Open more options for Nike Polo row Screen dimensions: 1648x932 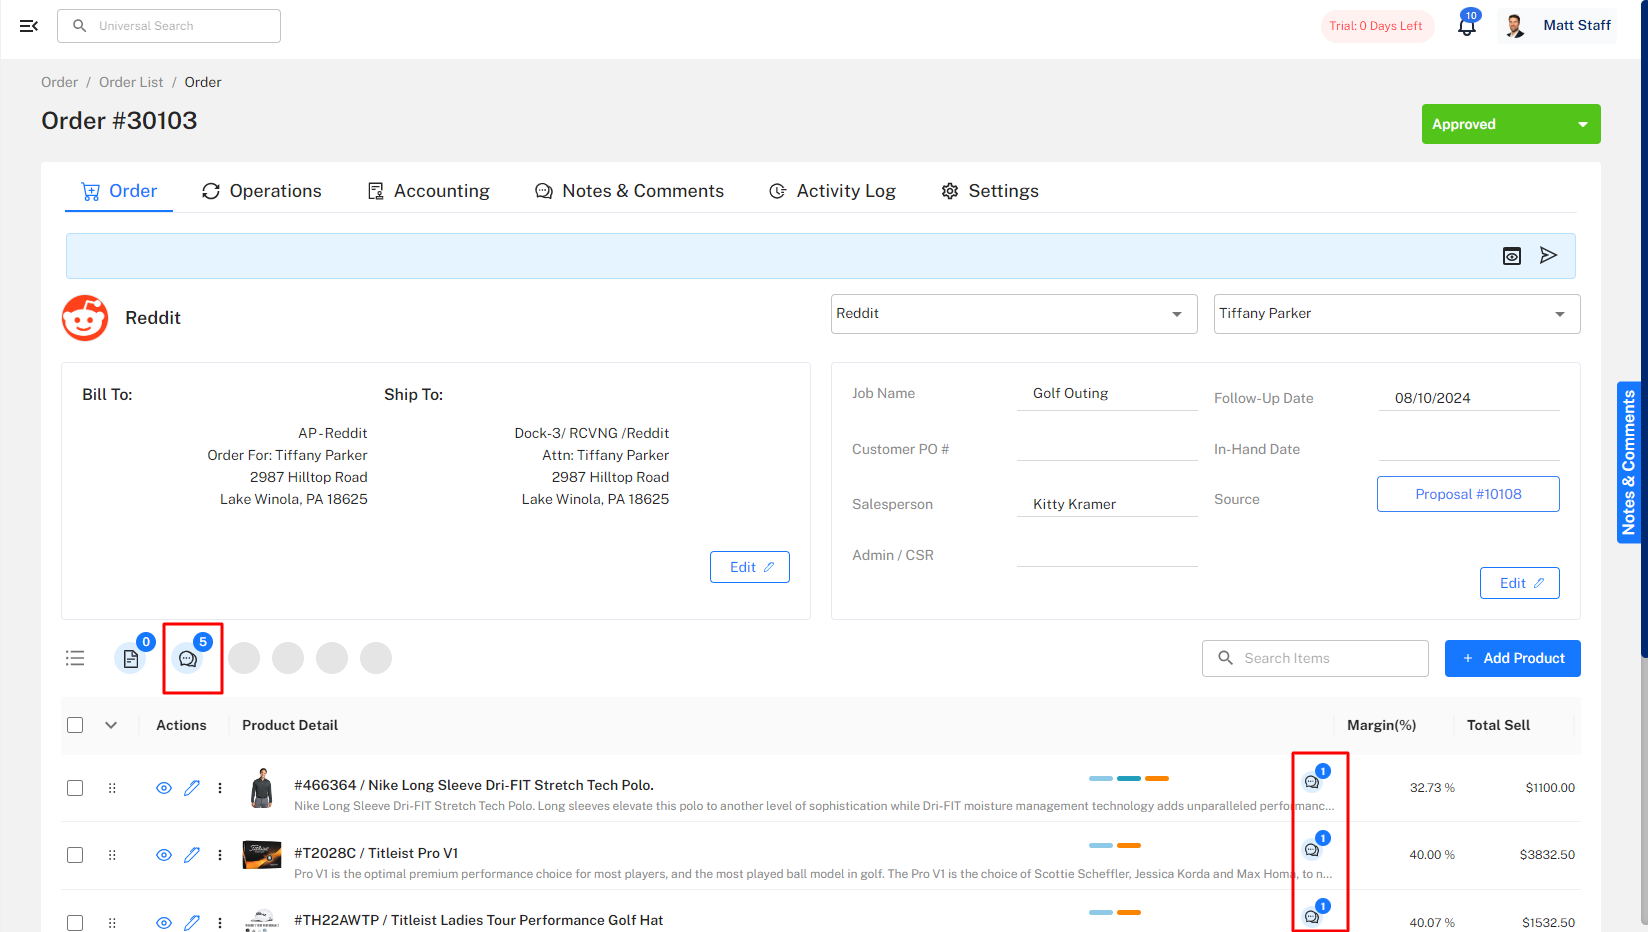pyautogui.click(x=220, y=788)
